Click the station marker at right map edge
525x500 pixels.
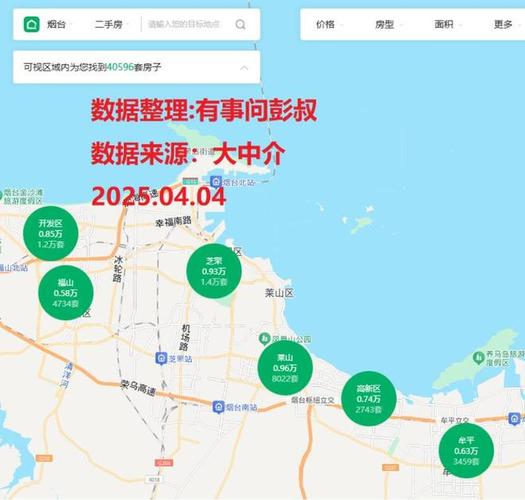pyautogui.click(x=514, y=419)
